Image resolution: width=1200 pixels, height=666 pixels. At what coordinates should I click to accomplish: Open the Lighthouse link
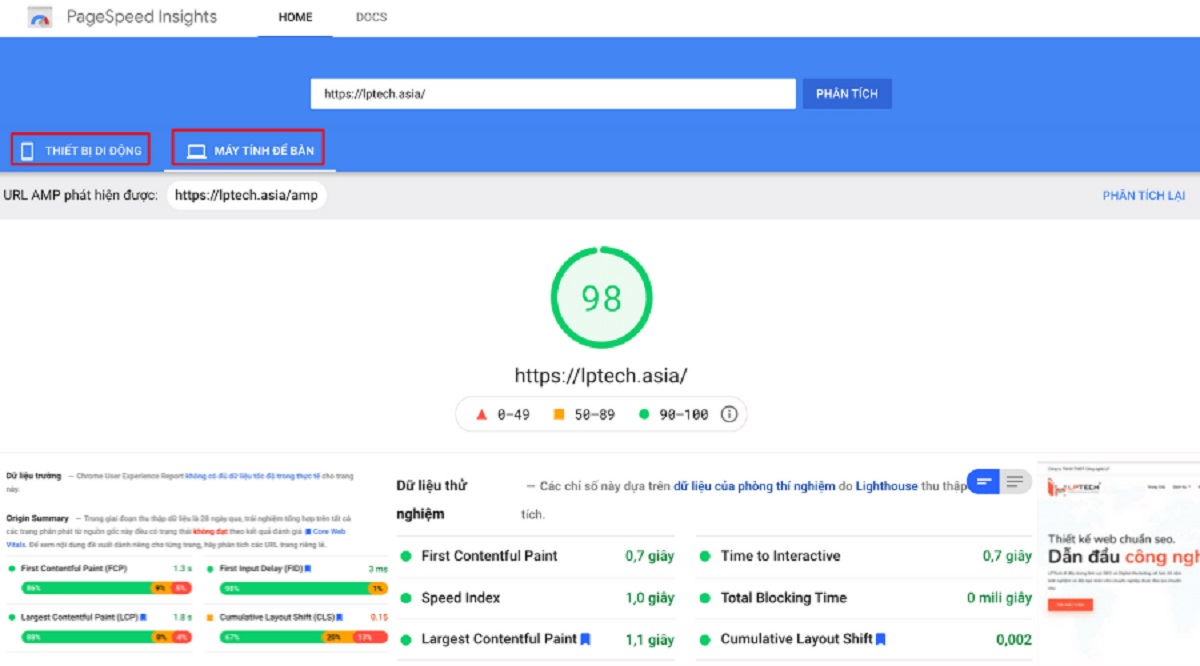tap(886, 486)
